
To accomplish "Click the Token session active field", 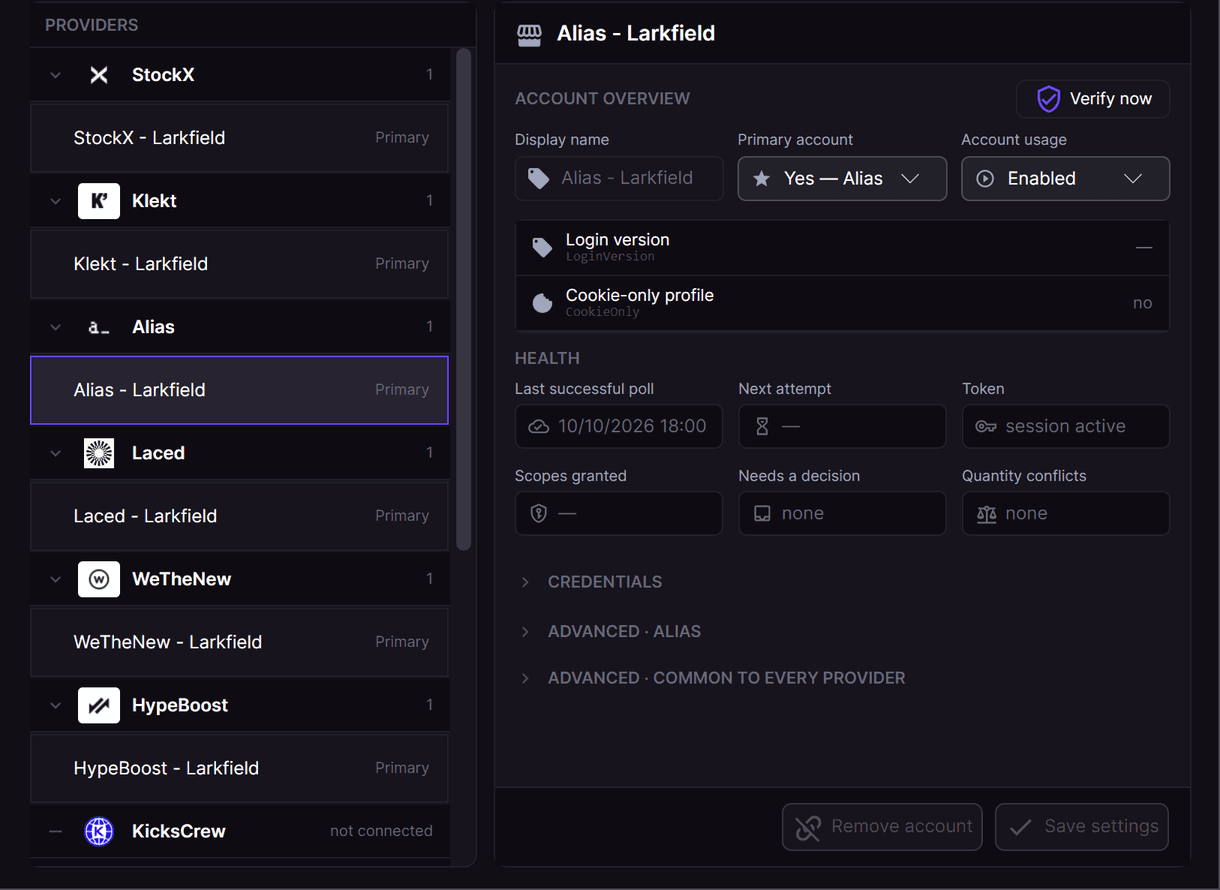I will tap(1066, 426).
